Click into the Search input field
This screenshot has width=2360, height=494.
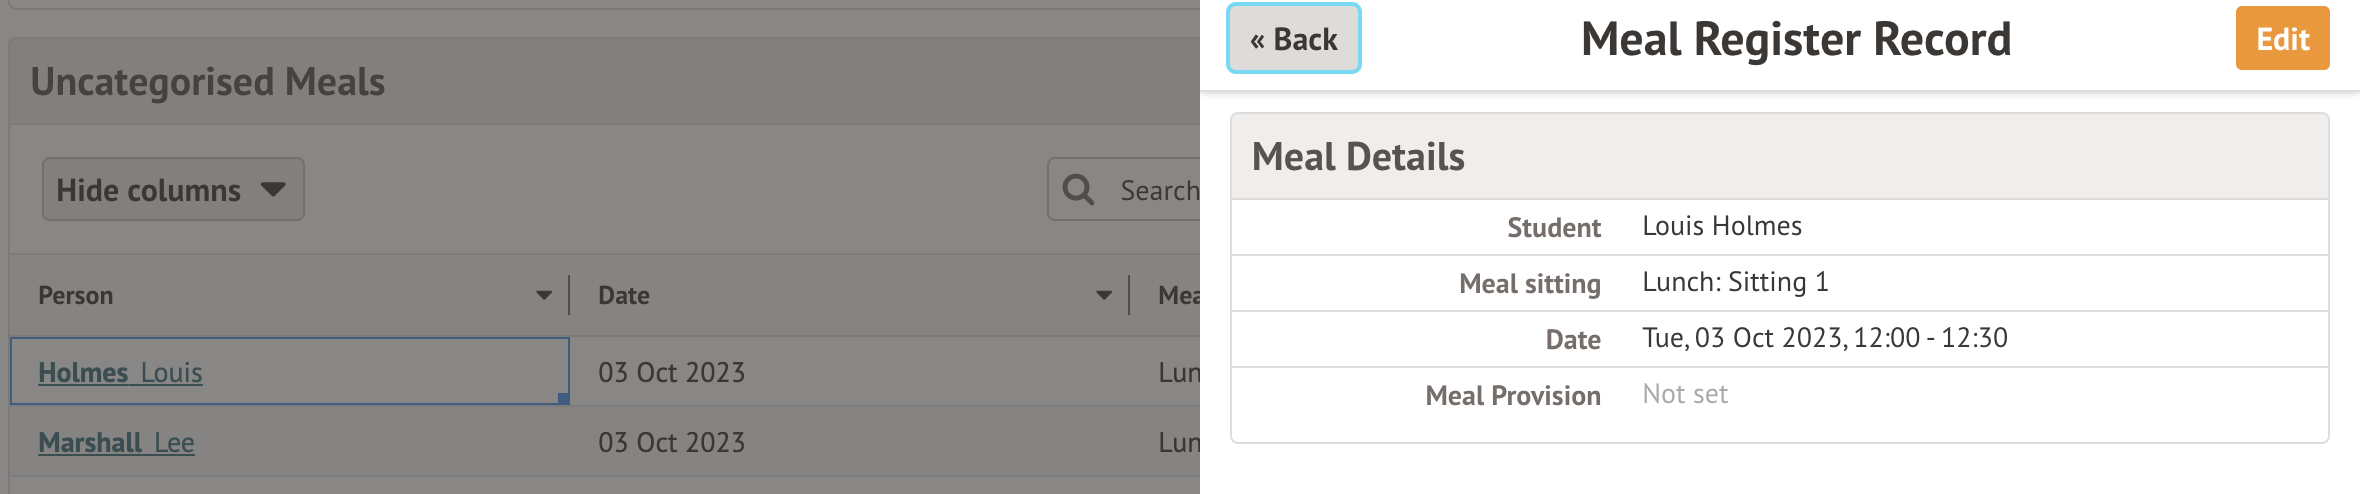tap(1158, 190)
